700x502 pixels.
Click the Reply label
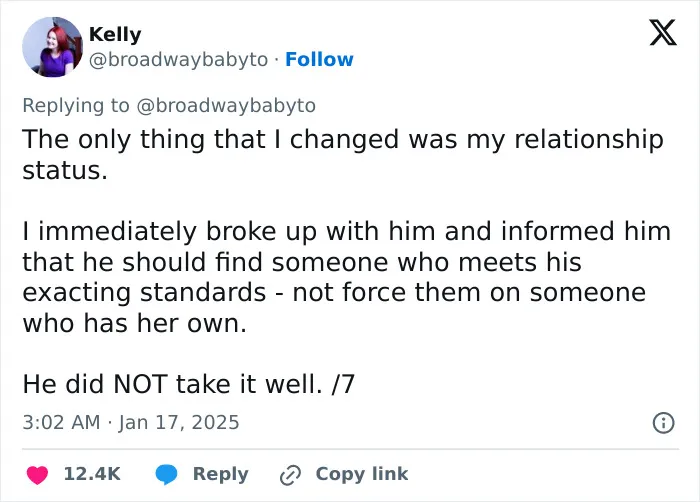(221, 474)
